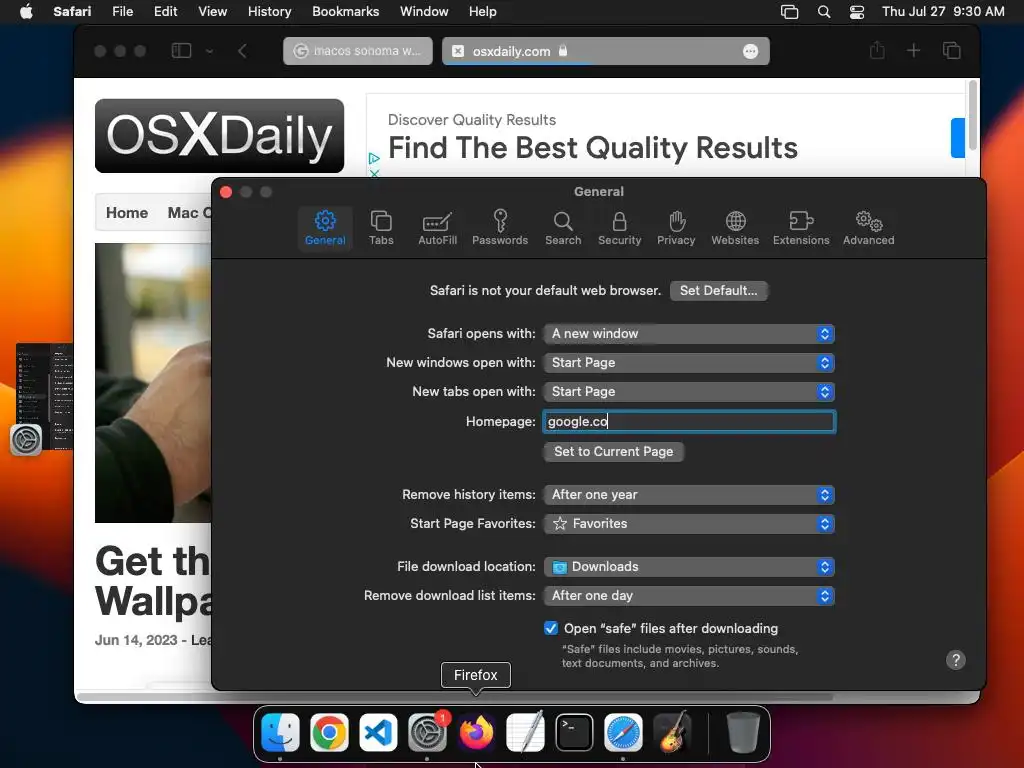Open the tab group chevron next to sidebar icon
Image resolution: width=1024 pixels, height=768 pixels.
point(209,51)
